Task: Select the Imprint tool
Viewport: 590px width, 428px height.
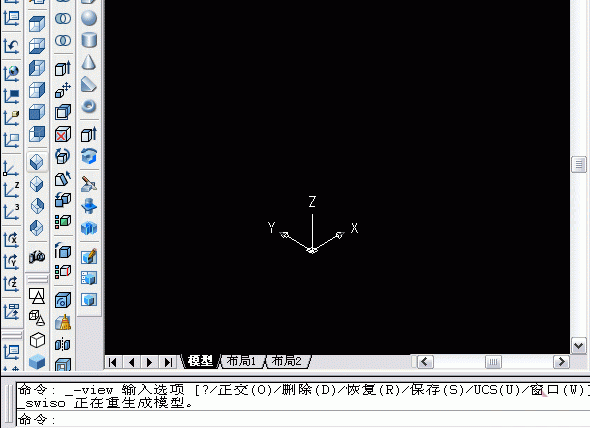Action: click(63, 300)
